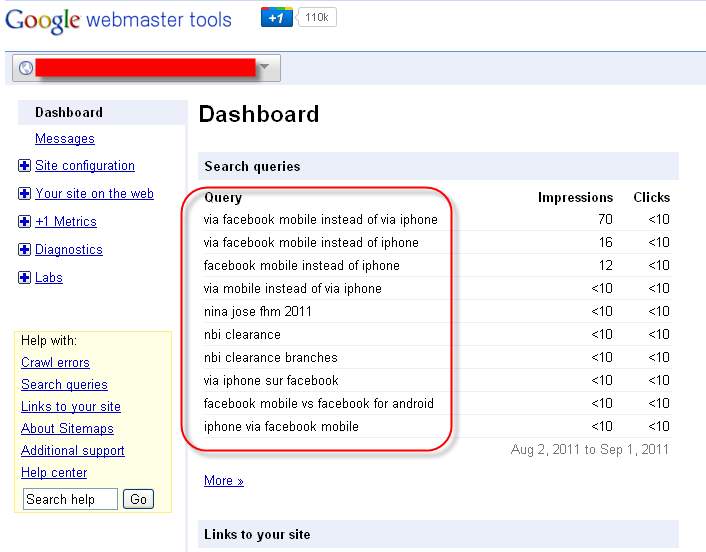The width and height of the screenshot is (706, 552).
Task: Click the 70 impressions value
Action: [605, 219]
